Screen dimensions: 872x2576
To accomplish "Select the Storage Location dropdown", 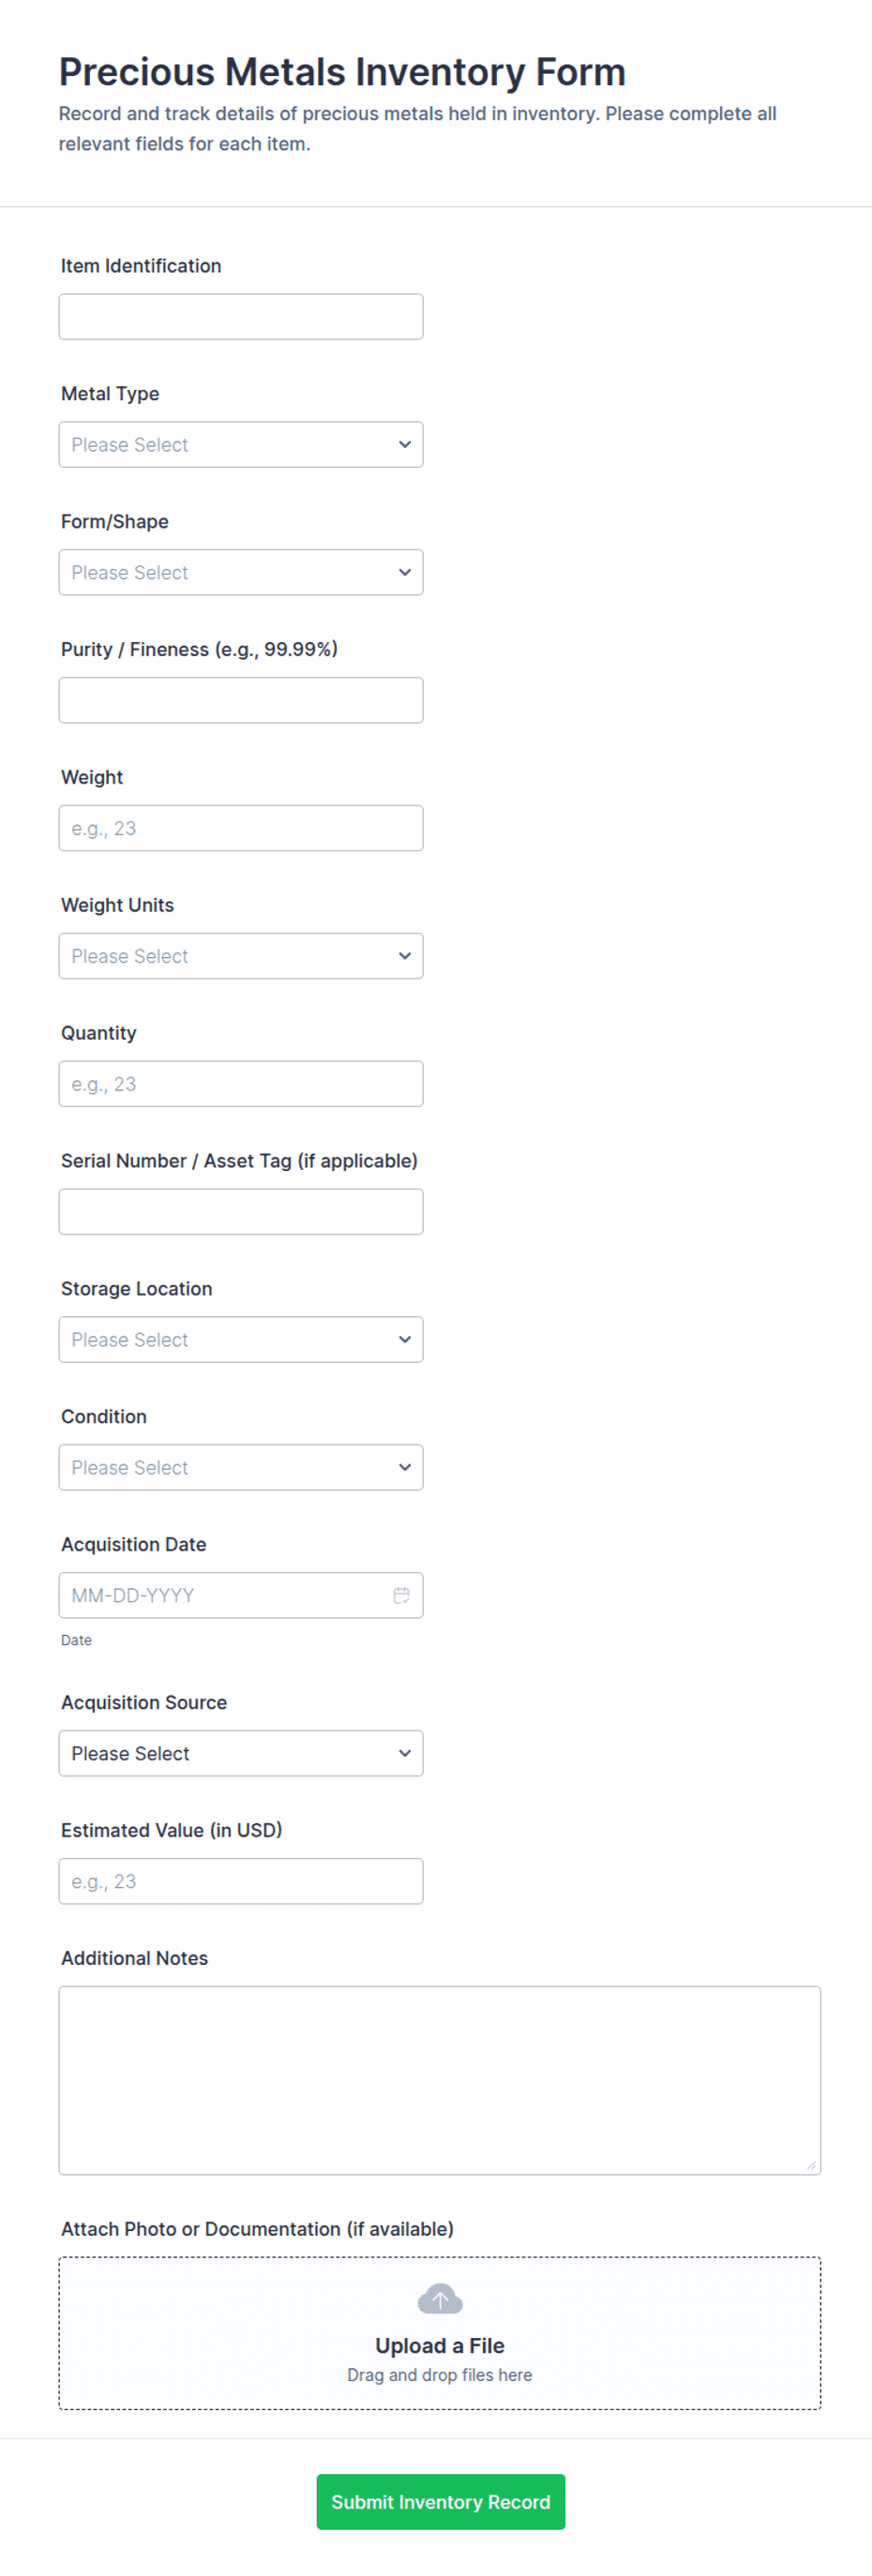I will coord(240,1340).
